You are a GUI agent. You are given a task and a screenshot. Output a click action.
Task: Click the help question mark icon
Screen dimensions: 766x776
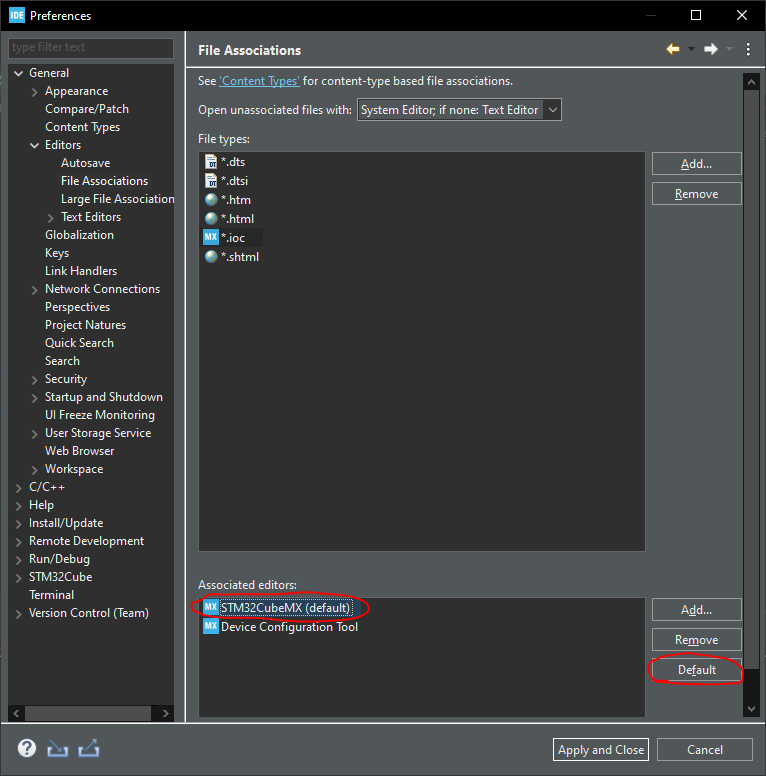pyautogui.click(x=27, y=748)
